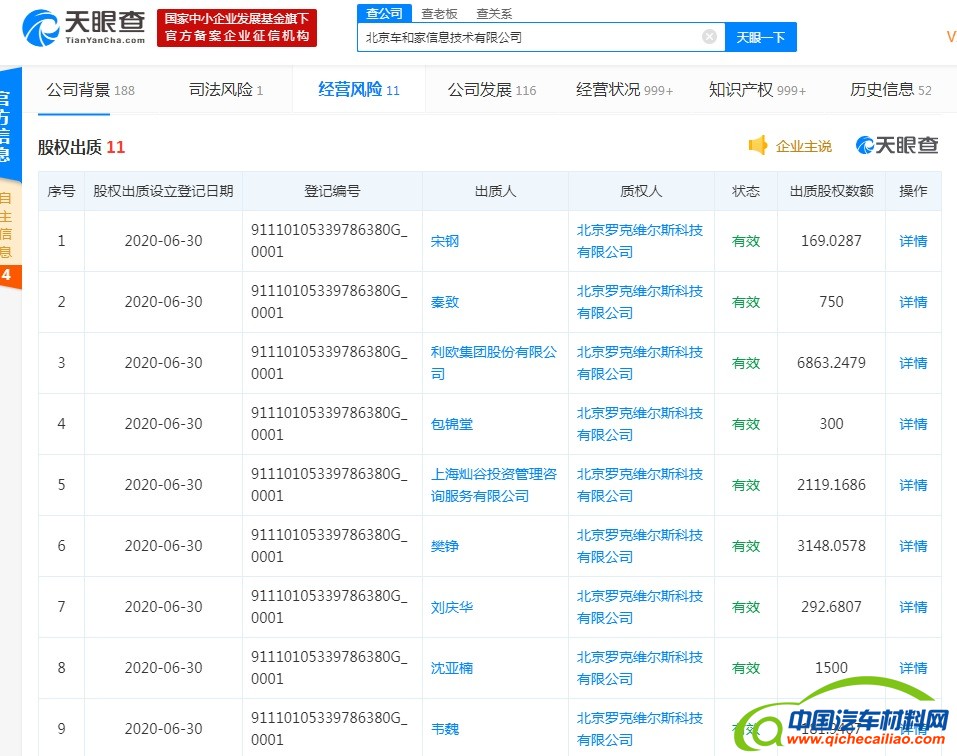This screenshot has width=957, height=756.
Task: Open the 司法风险 tab
Action: point(226,90)
